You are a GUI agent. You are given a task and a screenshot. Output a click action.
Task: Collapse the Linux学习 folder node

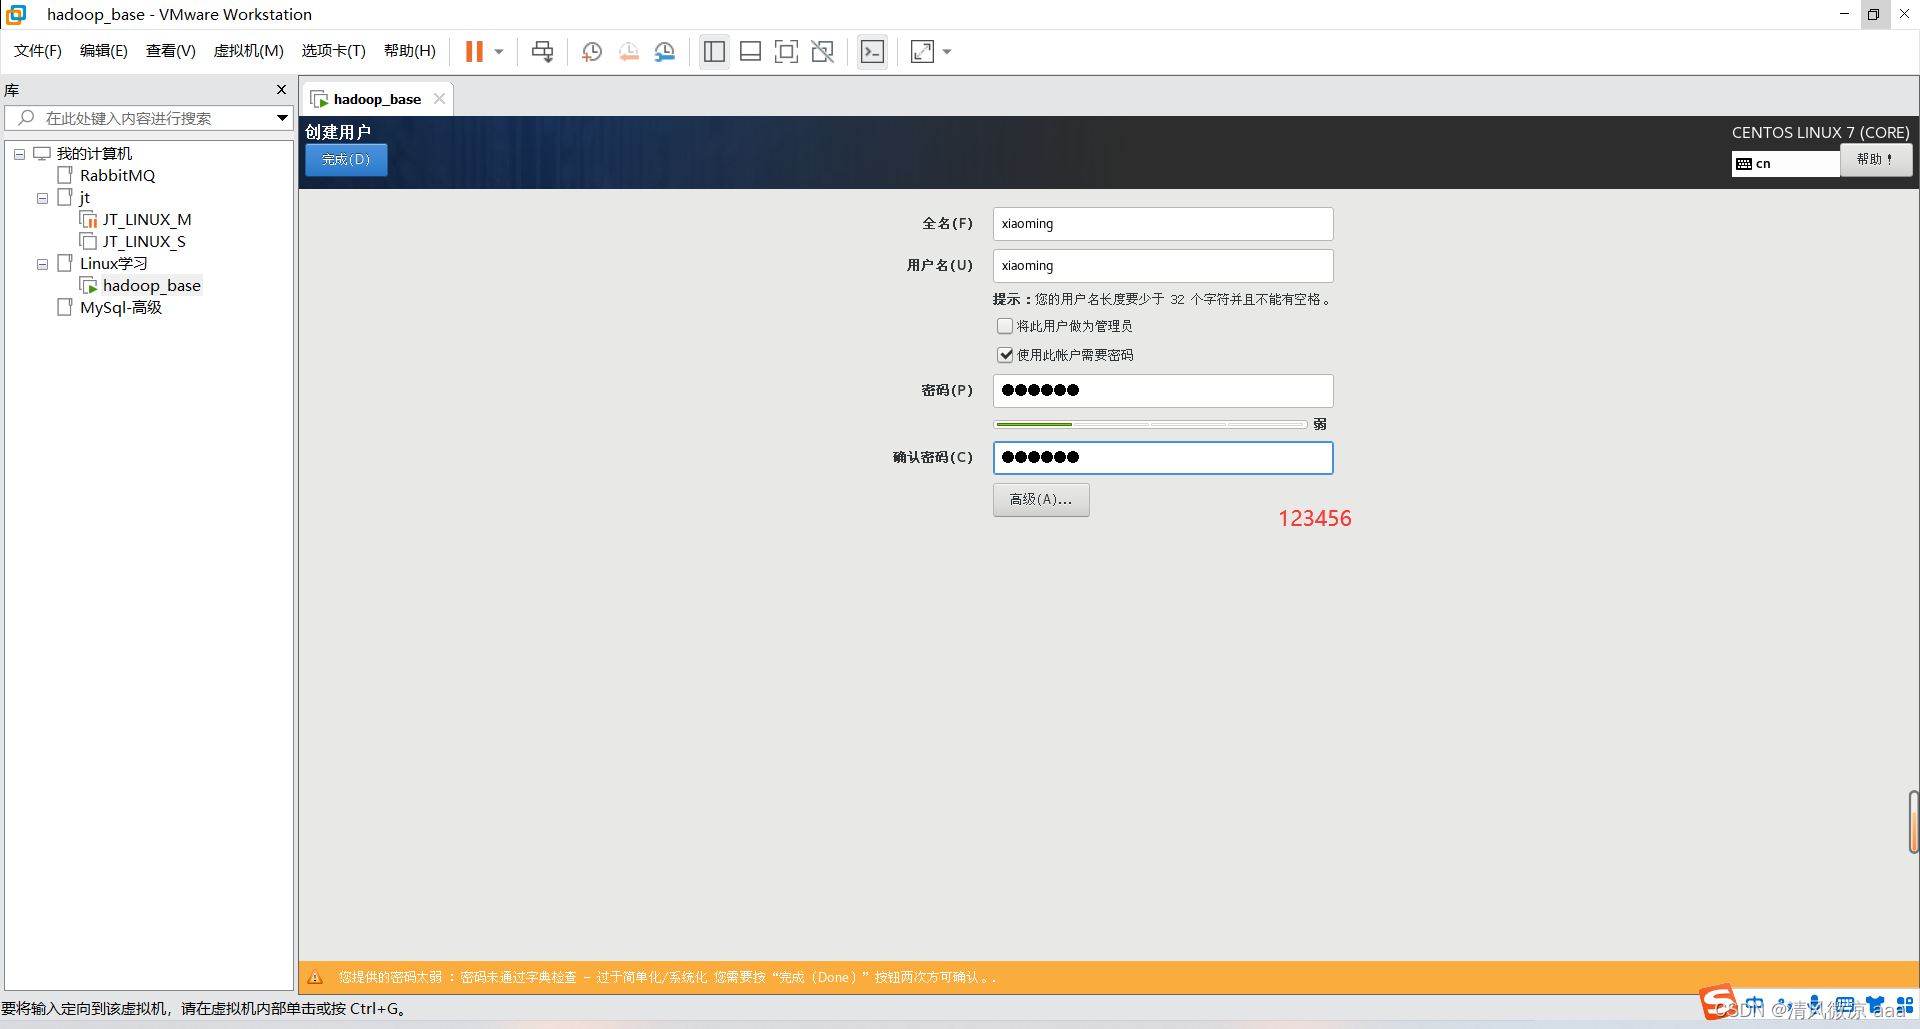click(x=42, y=264)
